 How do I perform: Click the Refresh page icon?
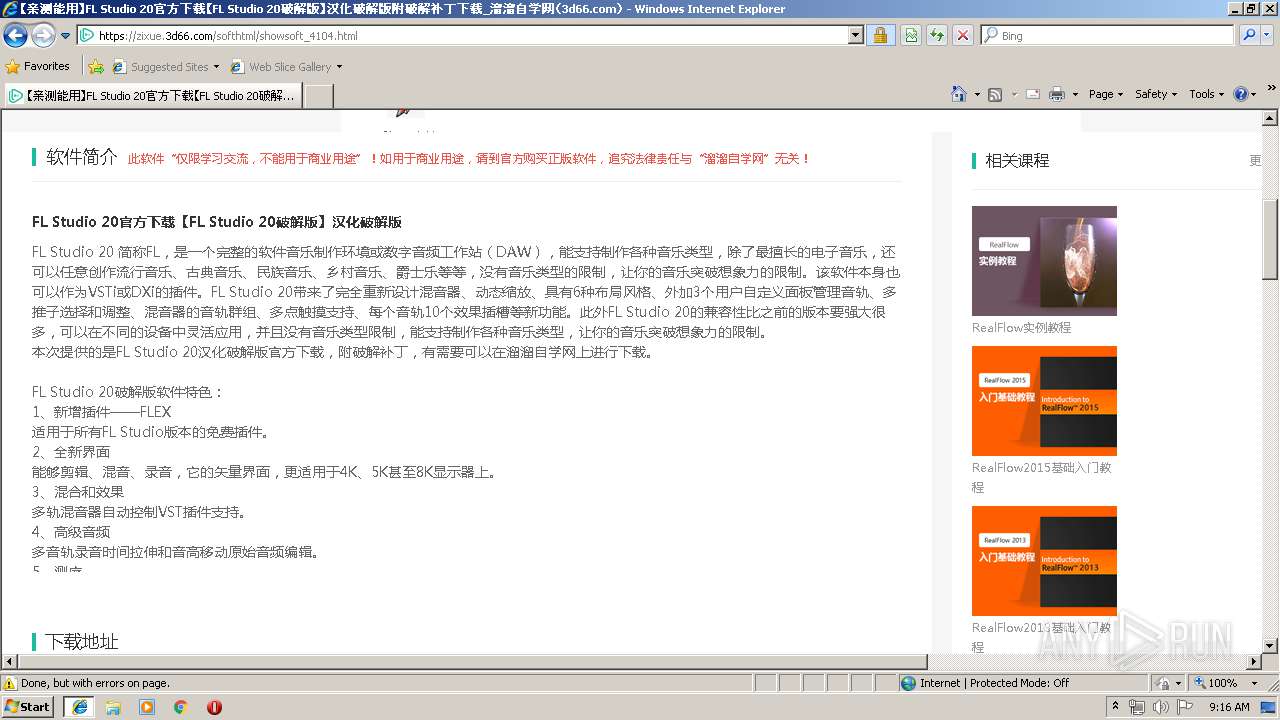tap(937, 35)
